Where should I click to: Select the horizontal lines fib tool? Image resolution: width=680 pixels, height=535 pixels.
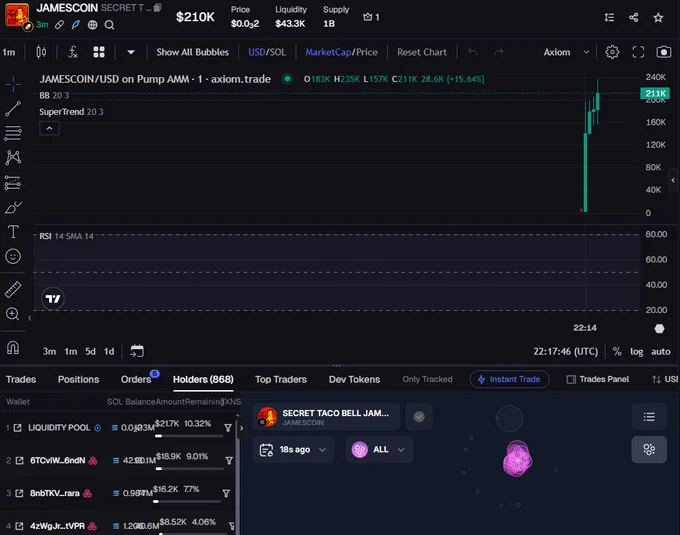tap(13, 133)
